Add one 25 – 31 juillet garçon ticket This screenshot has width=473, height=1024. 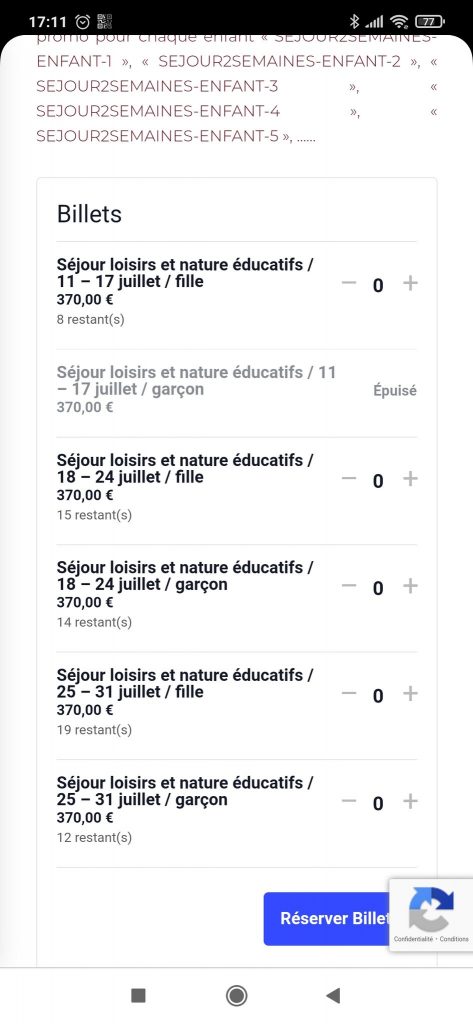[x=410, y=801]
